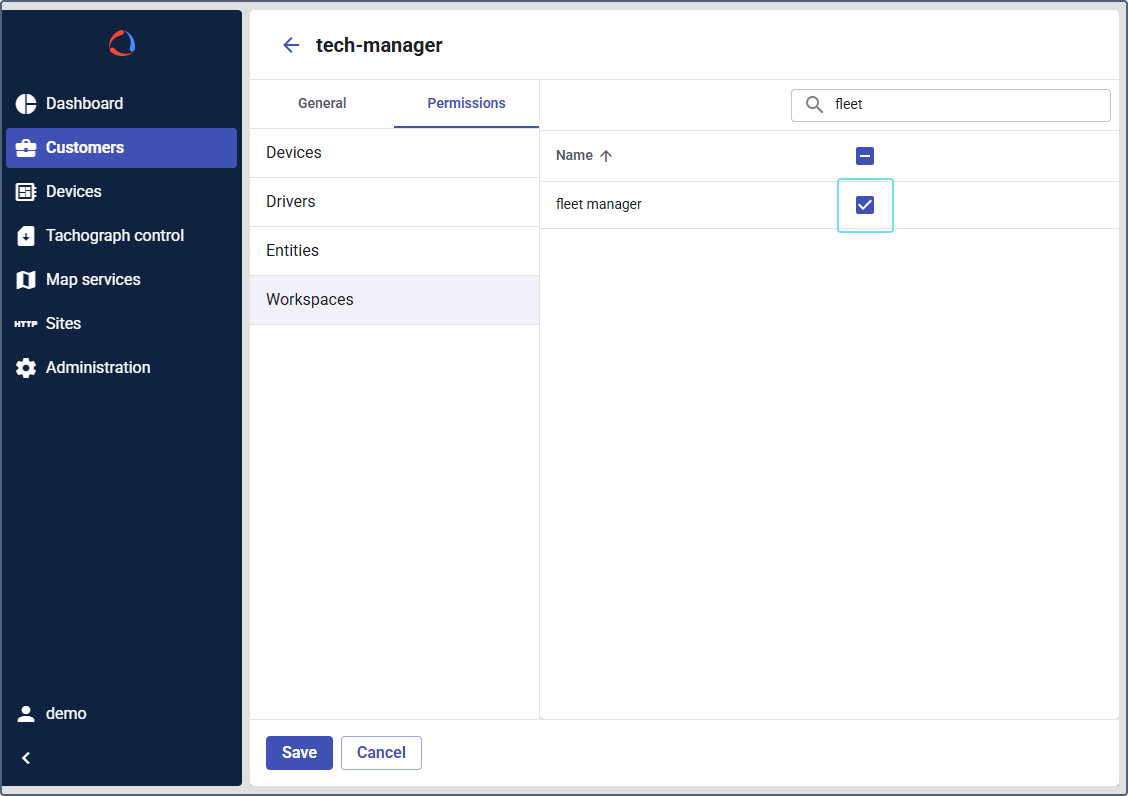Open Tachograph control via its card icon
This screenshot has width=1128, height=796.
point(26,236)
